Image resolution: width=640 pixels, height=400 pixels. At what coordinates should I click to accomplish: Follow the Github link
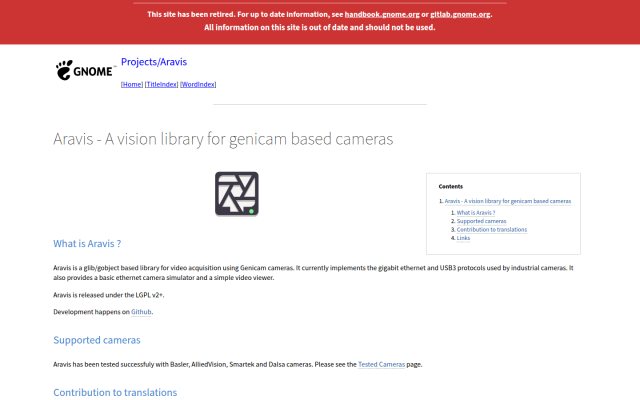tap(141, 312)
